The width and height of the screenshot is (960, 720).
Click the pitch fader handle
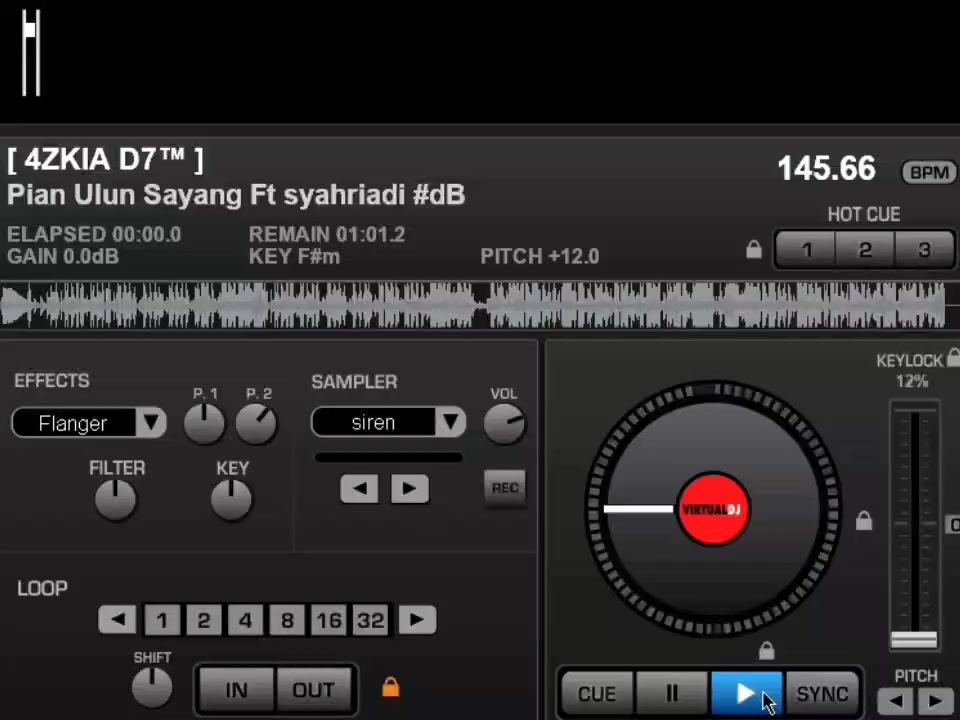[913, 640]
